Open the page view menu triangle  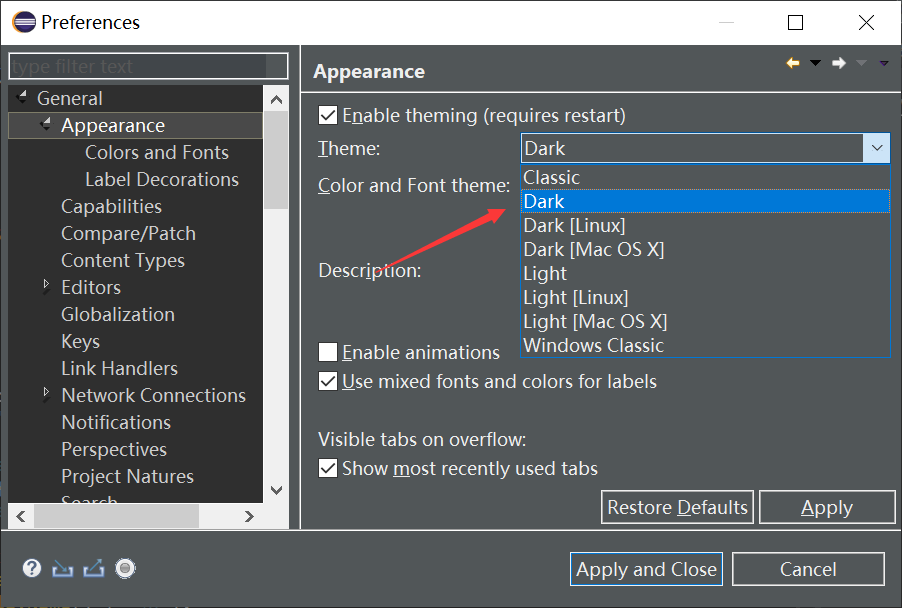tap(884, 63)
